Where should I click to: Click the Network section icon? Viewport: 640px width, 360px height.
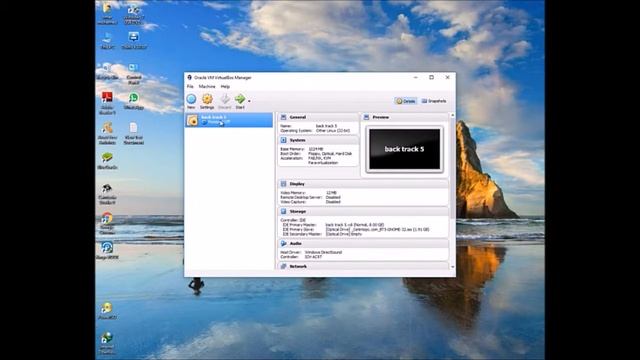(x=284, y=266)
